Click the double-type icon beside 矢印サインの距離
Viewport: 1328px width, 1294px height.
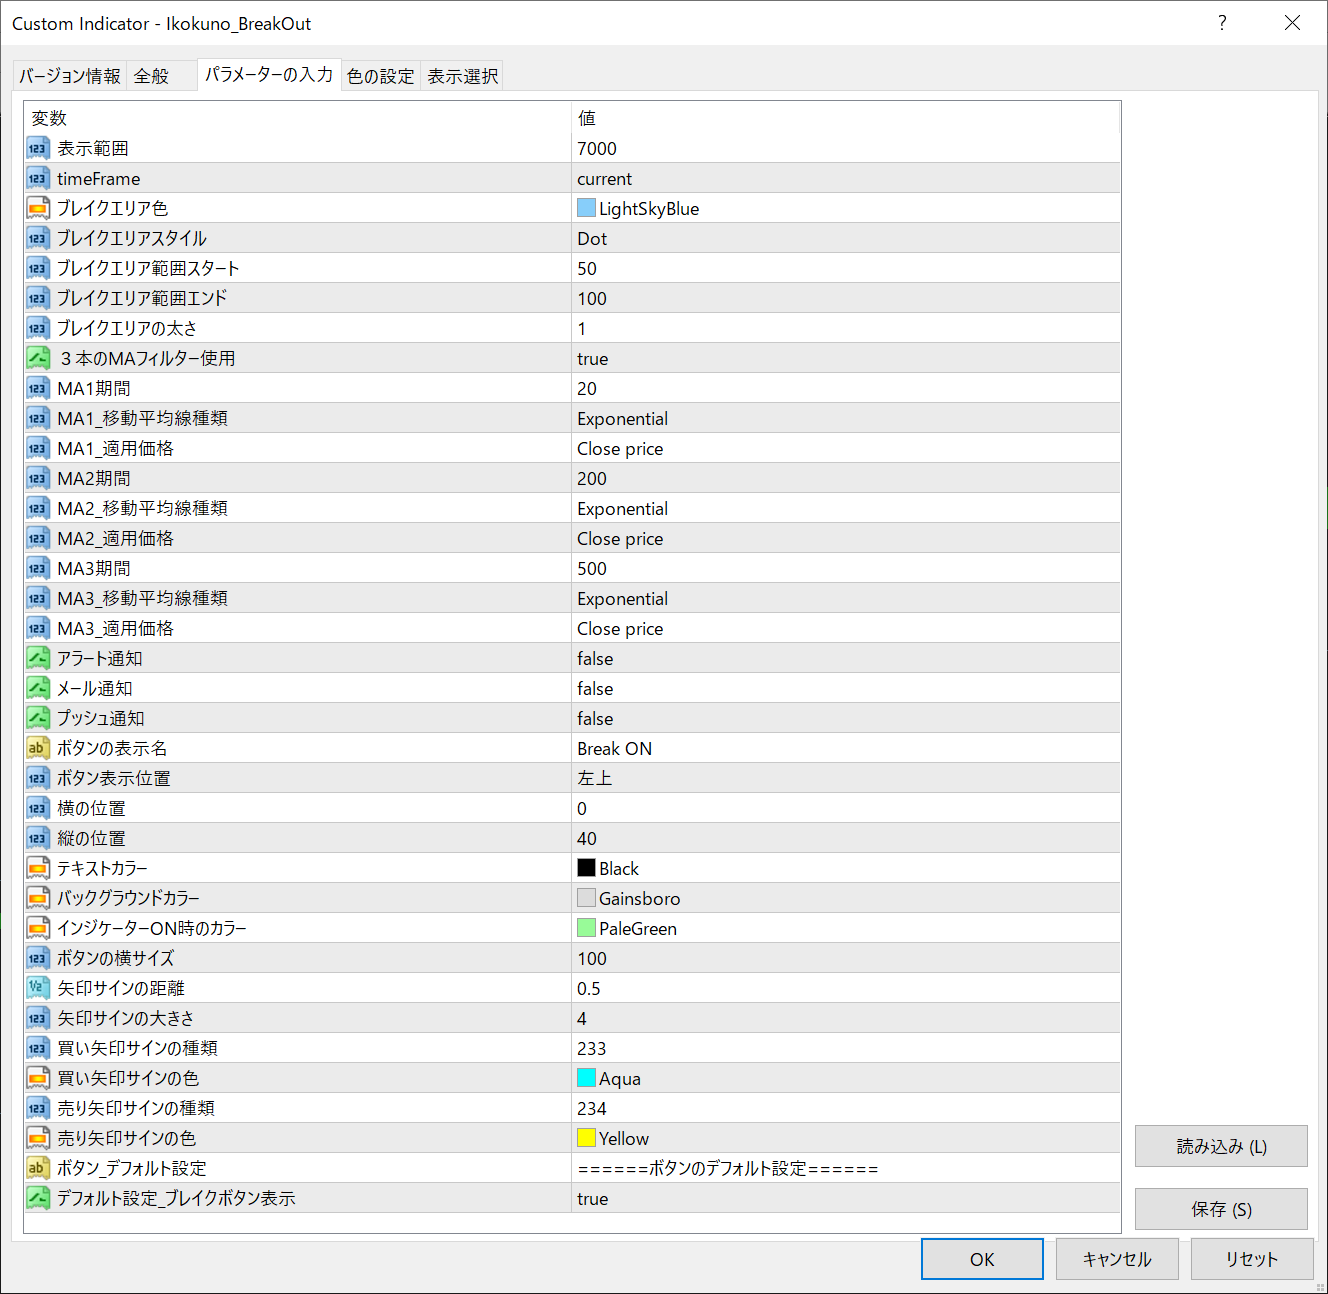pos(37,988)
